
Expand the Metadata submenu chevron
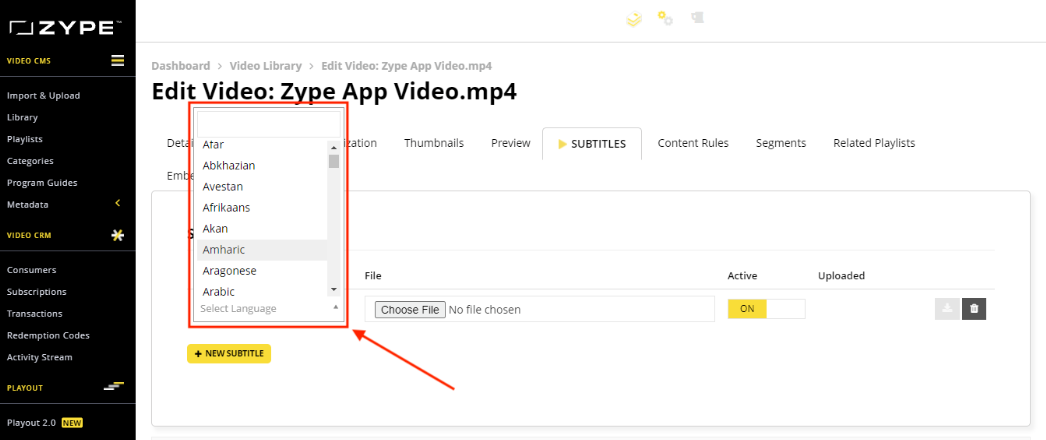click(x=117, y=203)
